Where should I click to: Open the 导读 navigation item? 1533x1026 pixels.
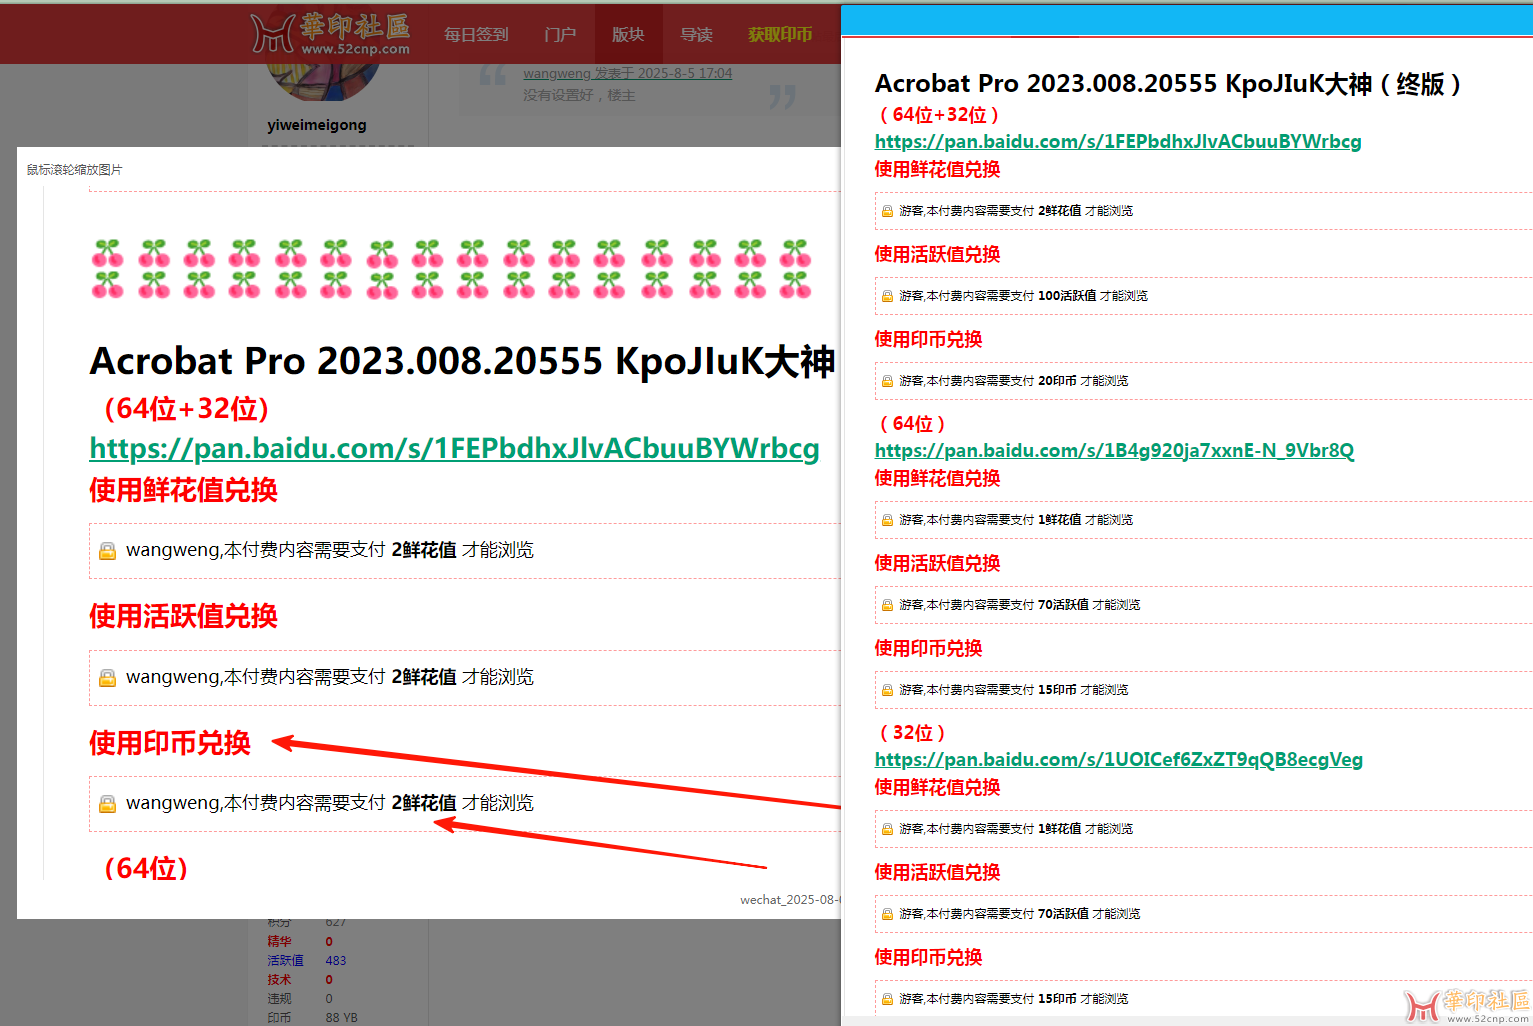696,34
